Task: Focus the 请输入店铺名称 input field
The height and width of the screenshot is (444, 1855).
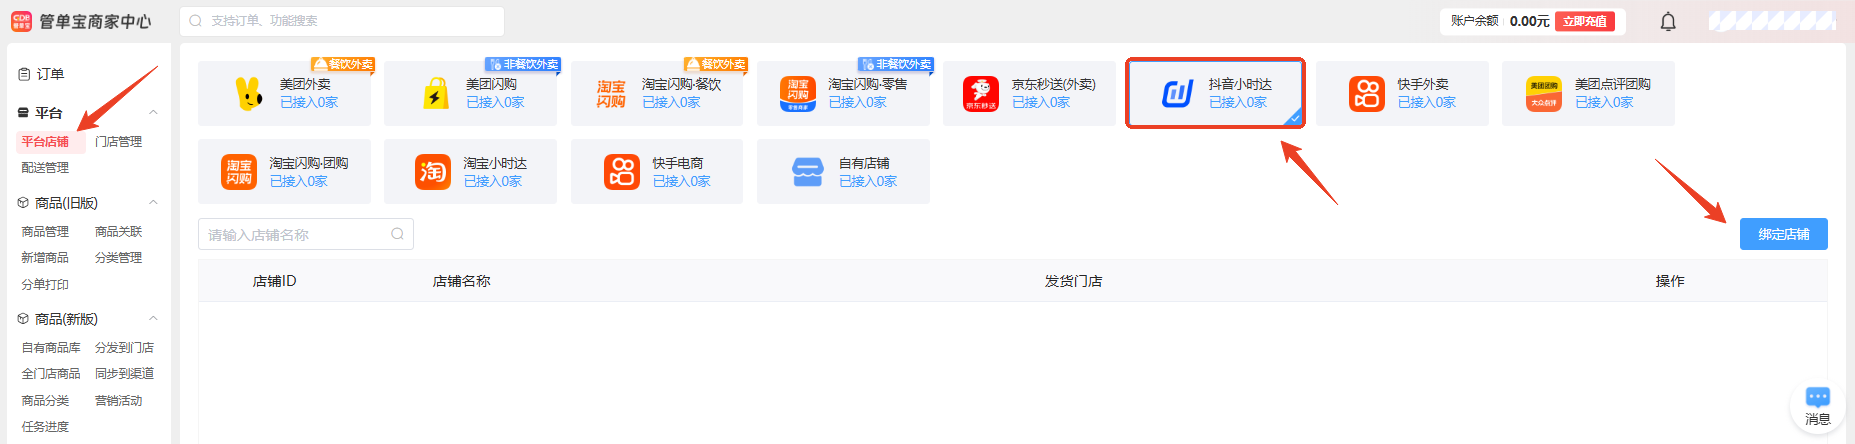Action: (306, 234)
